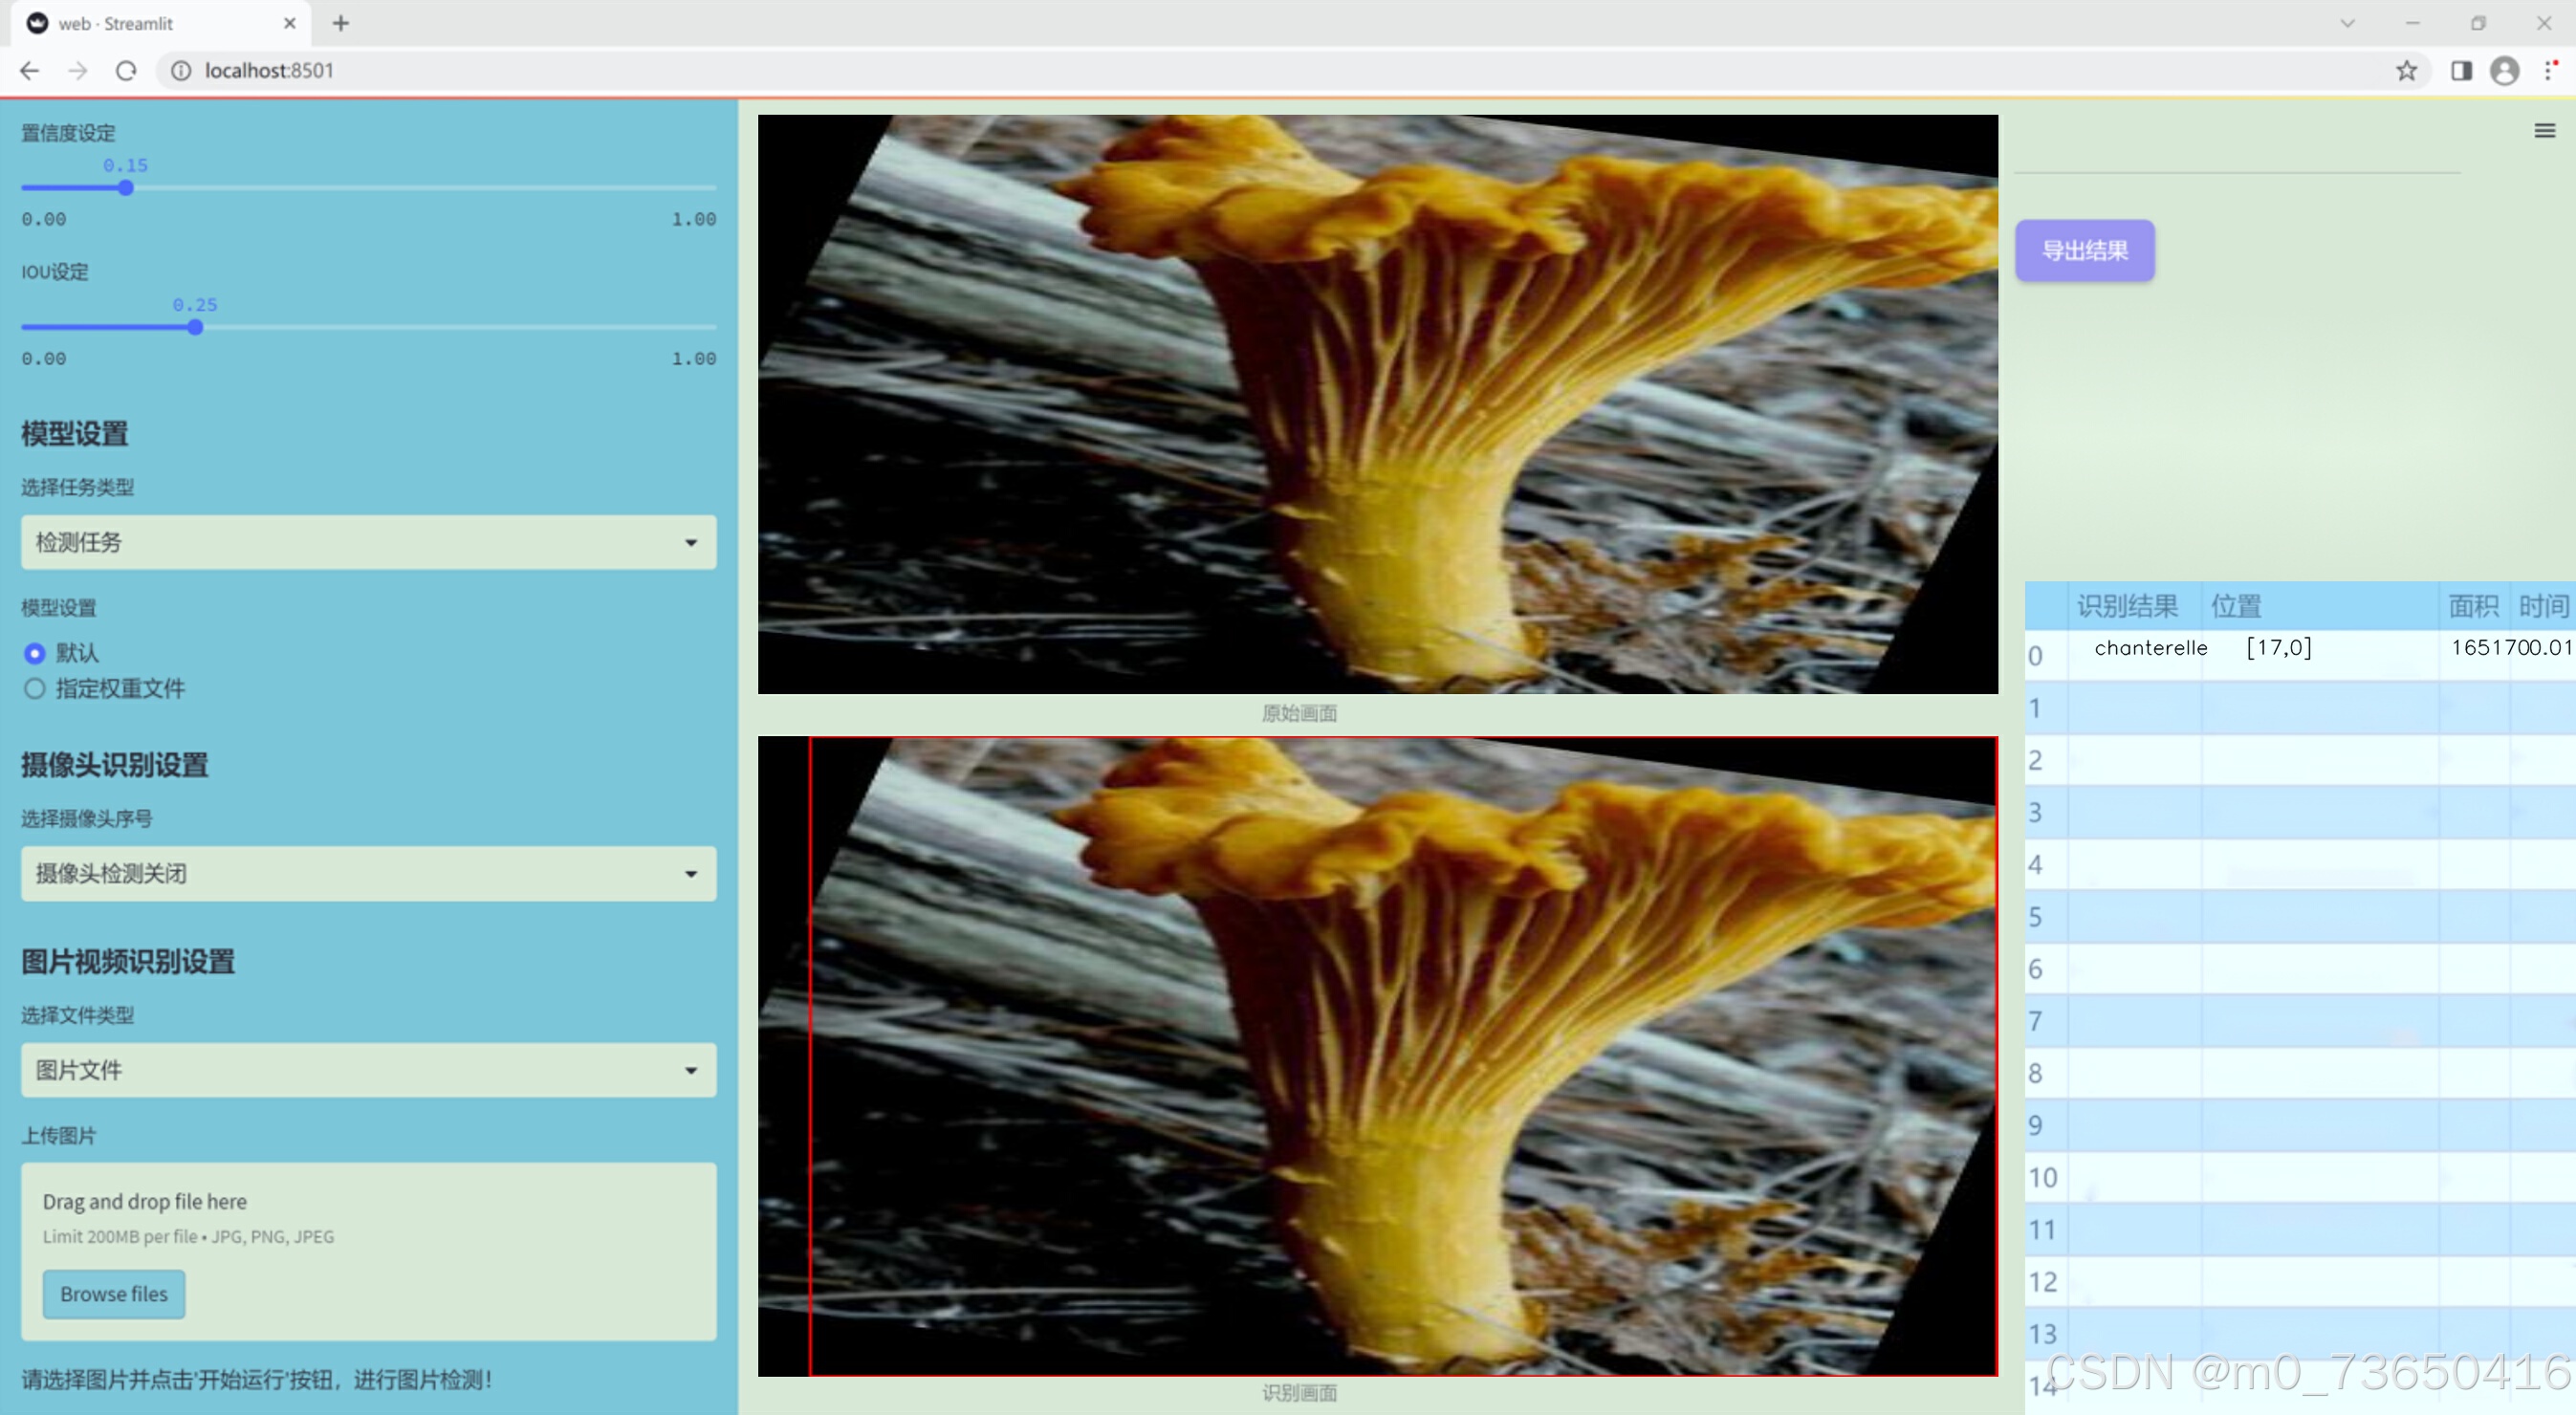This screenshot has width=2576, height=1415.
Task: Open the Streamlit hamburger menu
Action: (x=2544, y=131)
